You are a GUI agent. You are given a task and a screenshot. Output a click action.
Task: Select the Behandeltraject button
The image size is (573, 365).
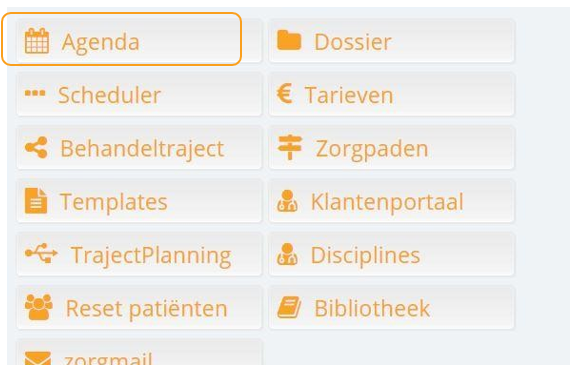point(139,148)
